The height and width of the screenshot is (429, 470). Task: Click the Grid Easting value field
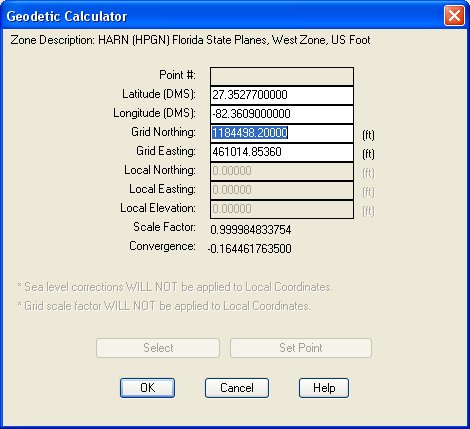pos(282,152)
